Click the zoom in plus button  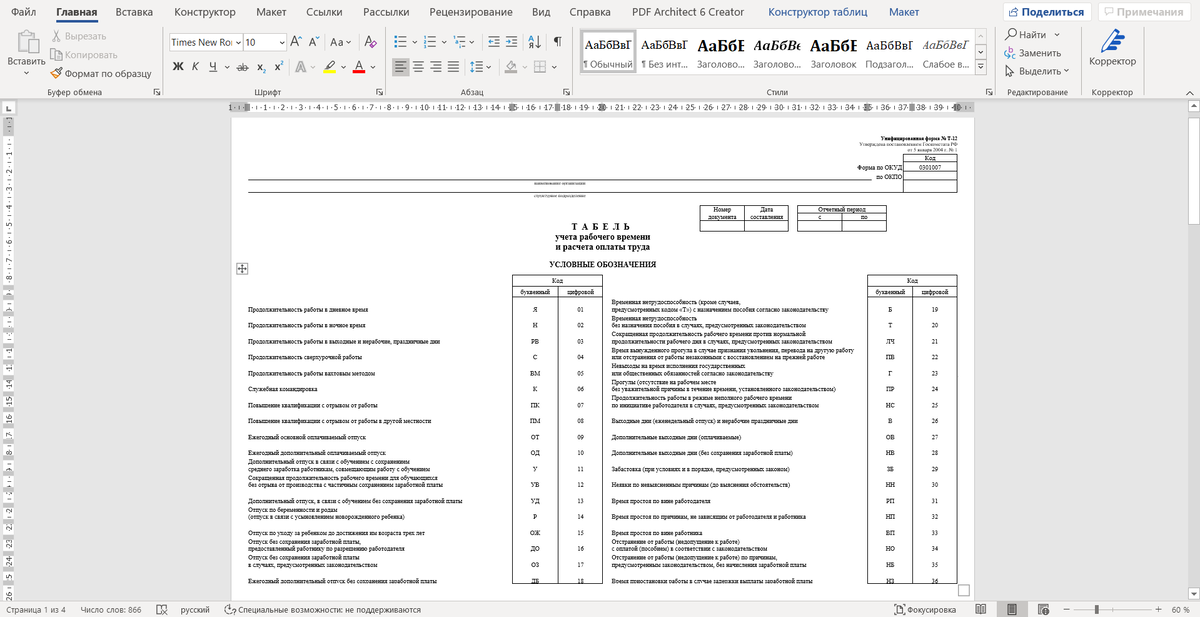coord(1159,609)
